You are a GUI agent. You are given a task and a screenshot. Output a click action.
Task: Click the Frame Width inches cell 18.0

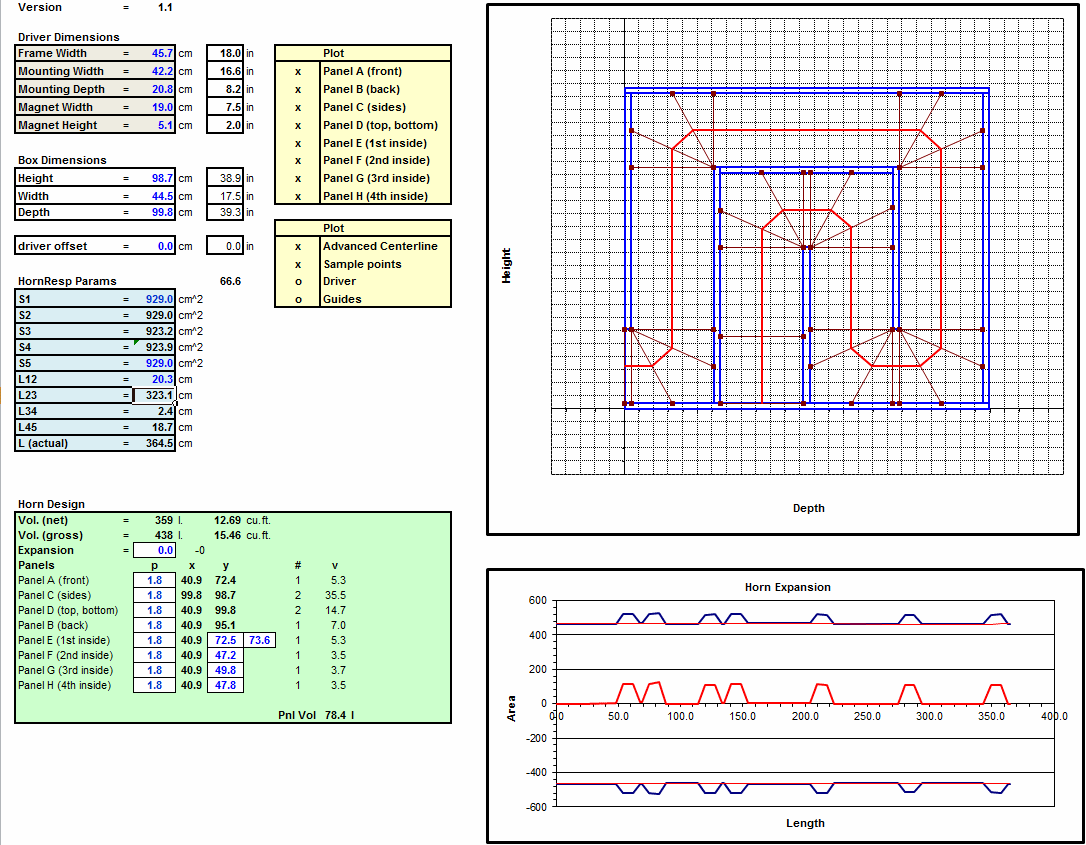point(225,53)
